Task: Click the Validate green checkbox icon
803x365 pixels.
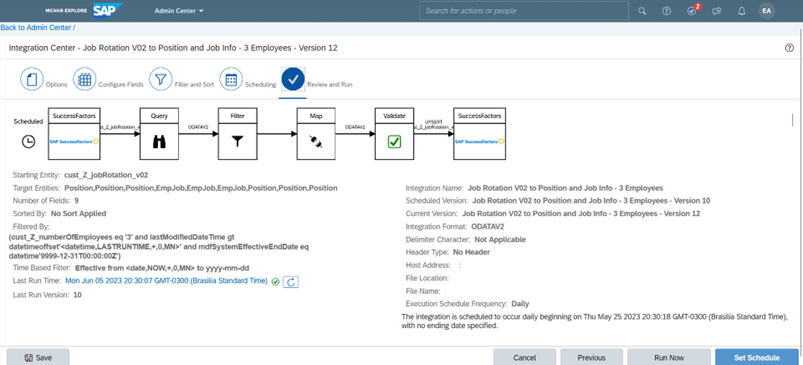Action: (x=394, y=142)
